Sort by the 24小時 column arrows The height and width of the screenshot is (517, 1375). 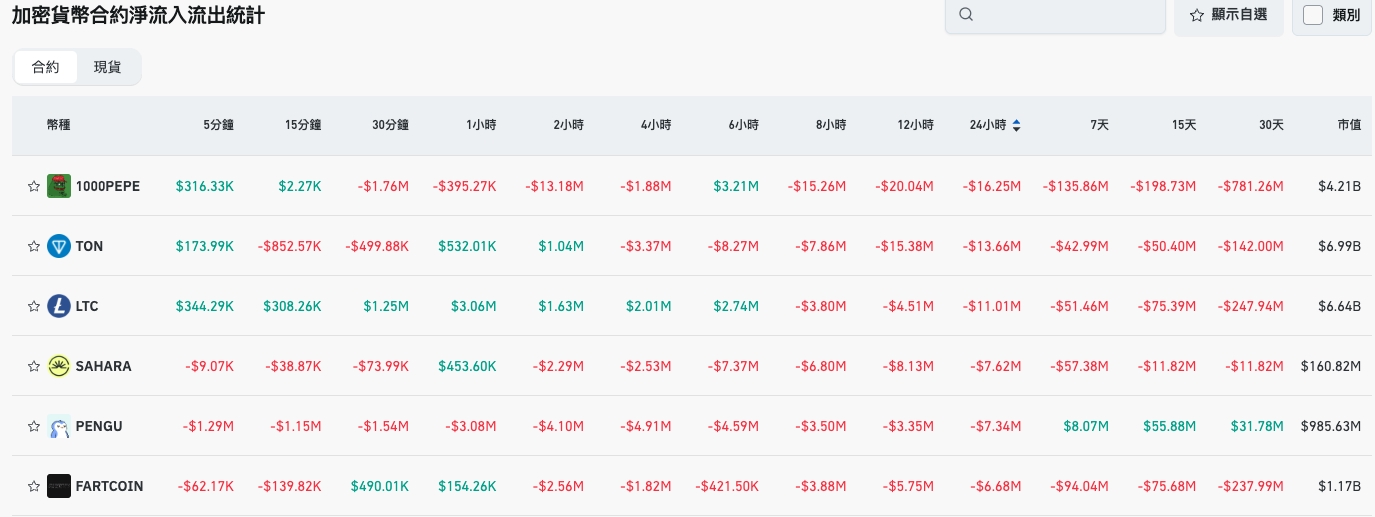coord(1017,125)
